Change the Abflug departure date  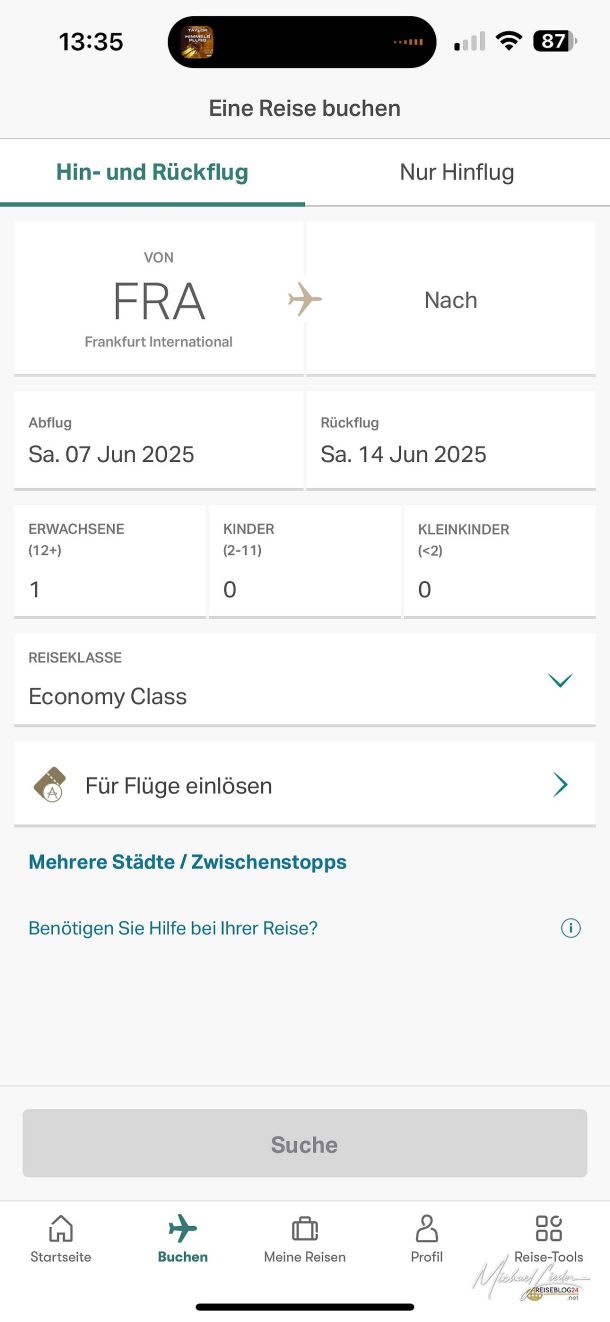click(x=158, y=441)
